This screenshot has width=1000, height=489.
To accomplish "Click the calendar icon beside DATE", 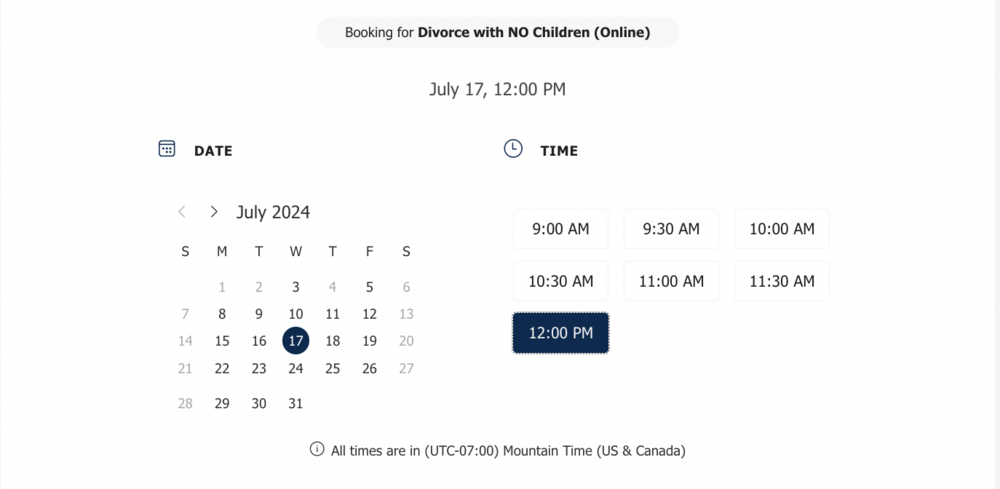I will click(166, 149).
